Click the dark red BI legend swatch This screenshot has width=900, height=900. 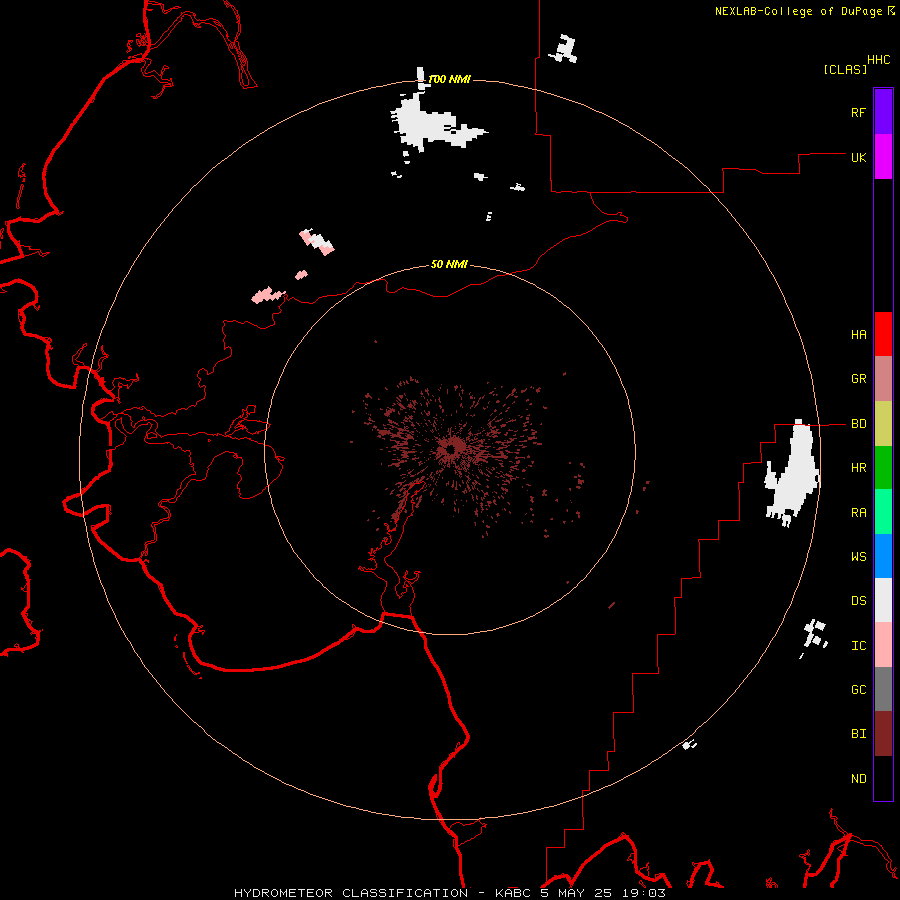pos(883,734)
